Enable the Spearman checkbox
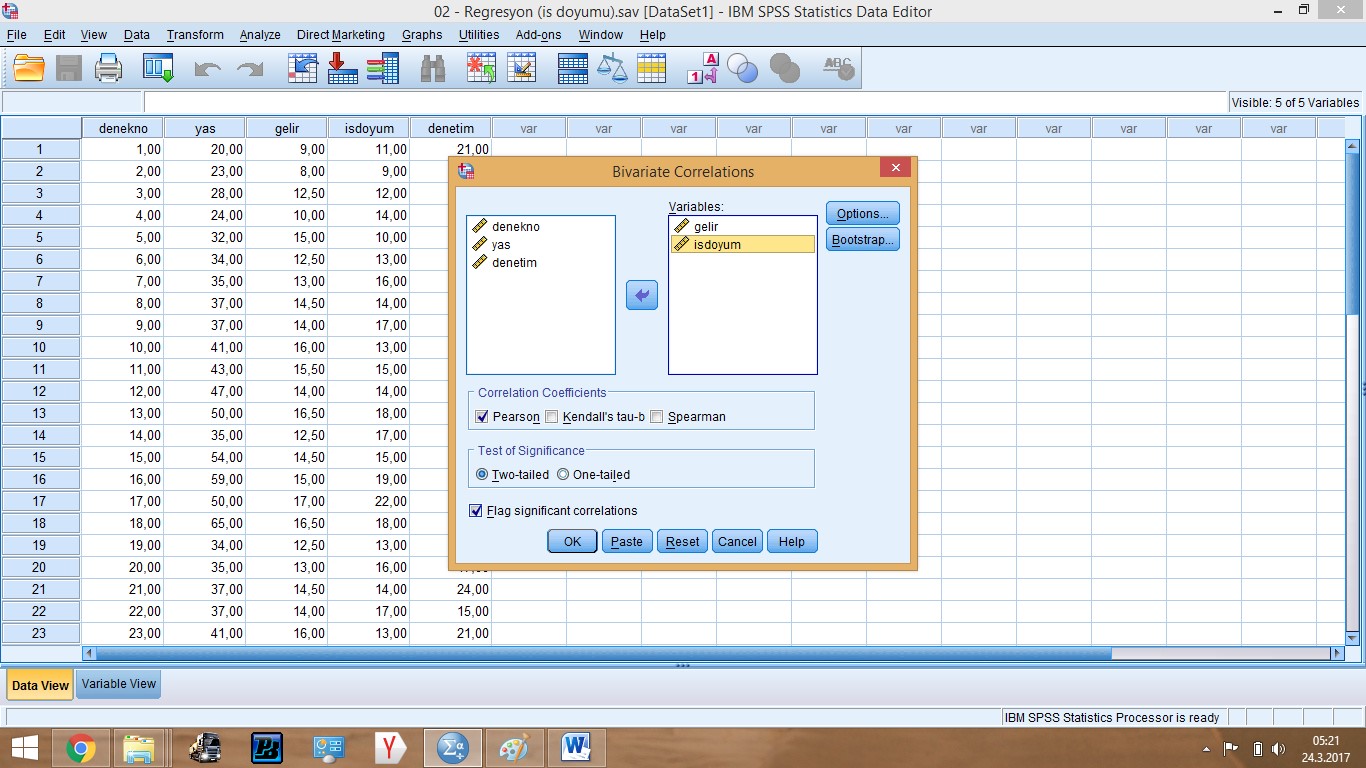The height and width of the screenshot is (768, 1366). (657, 417)
